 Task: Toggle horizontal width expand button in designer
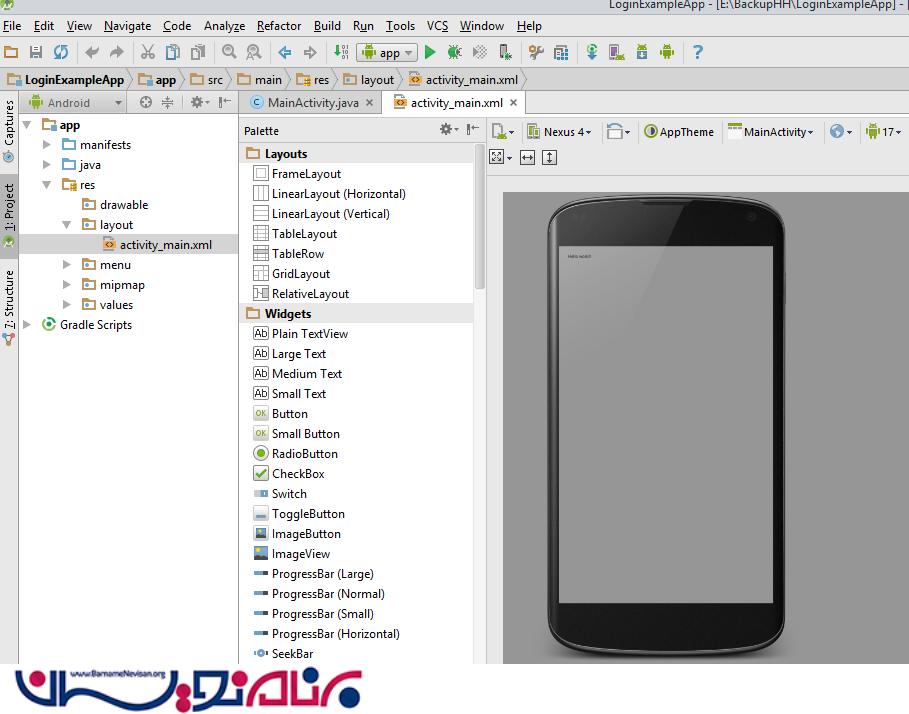[x=527, y=157]
